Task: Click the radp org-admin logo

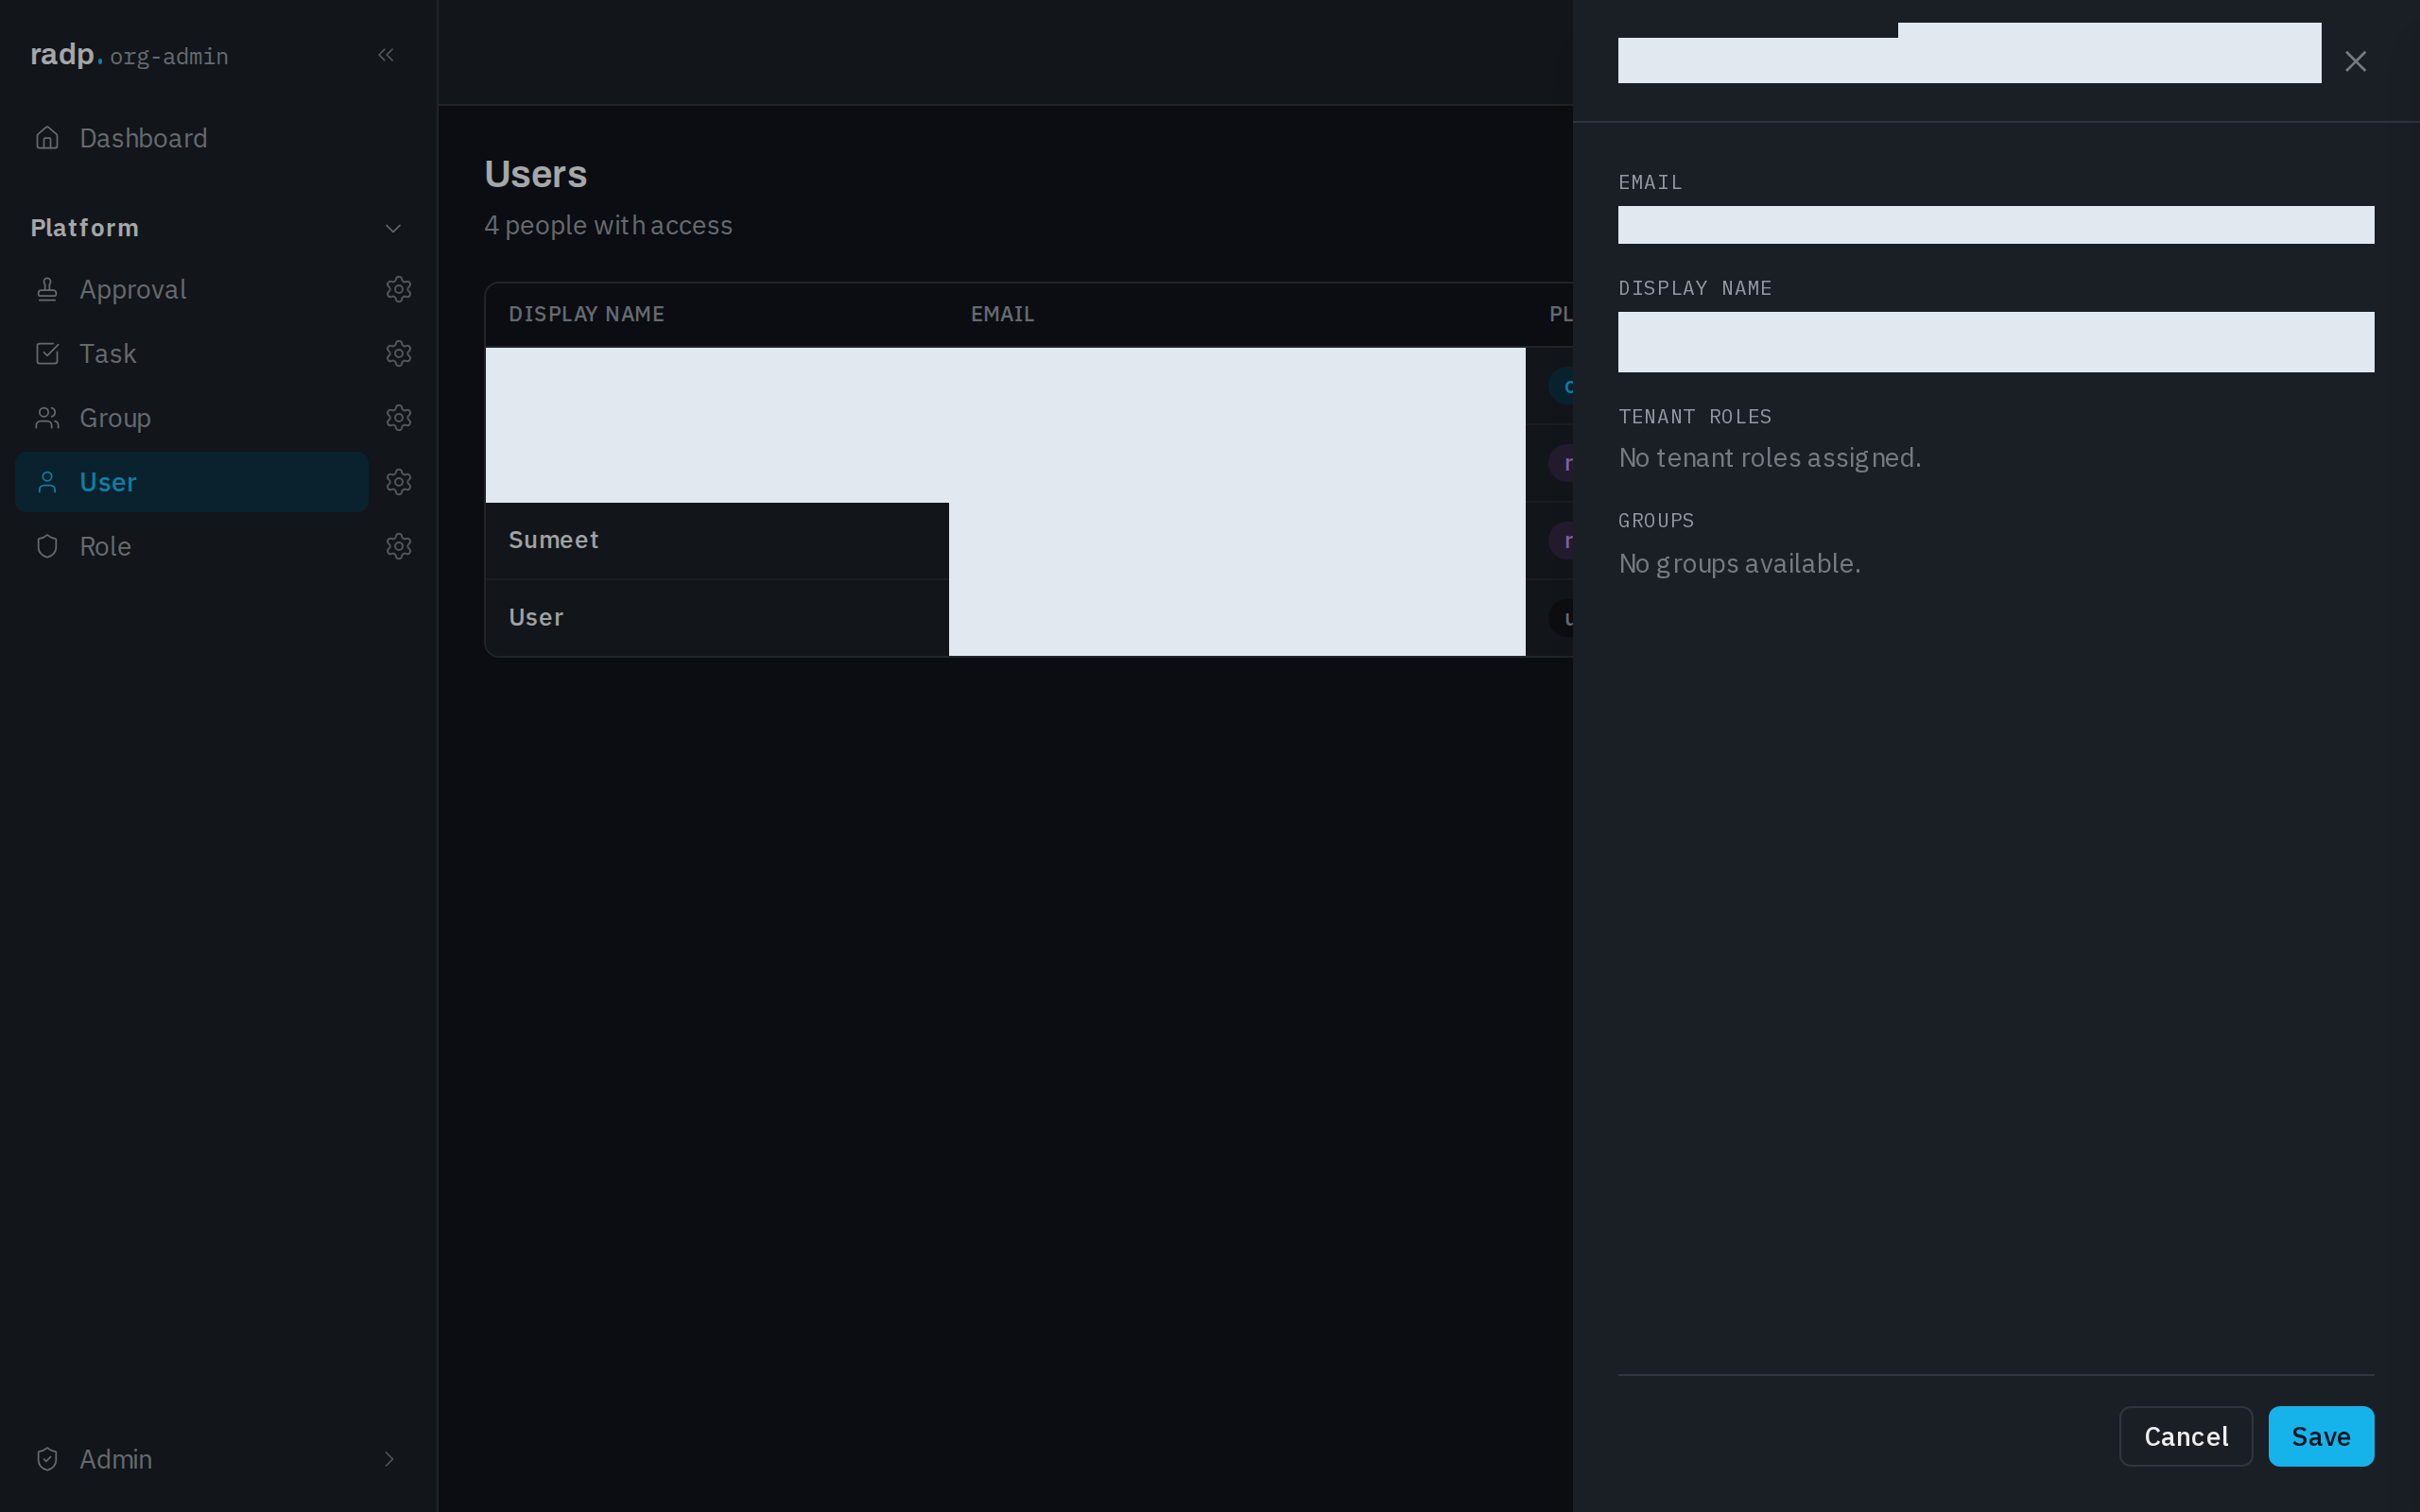Action: 129,55
